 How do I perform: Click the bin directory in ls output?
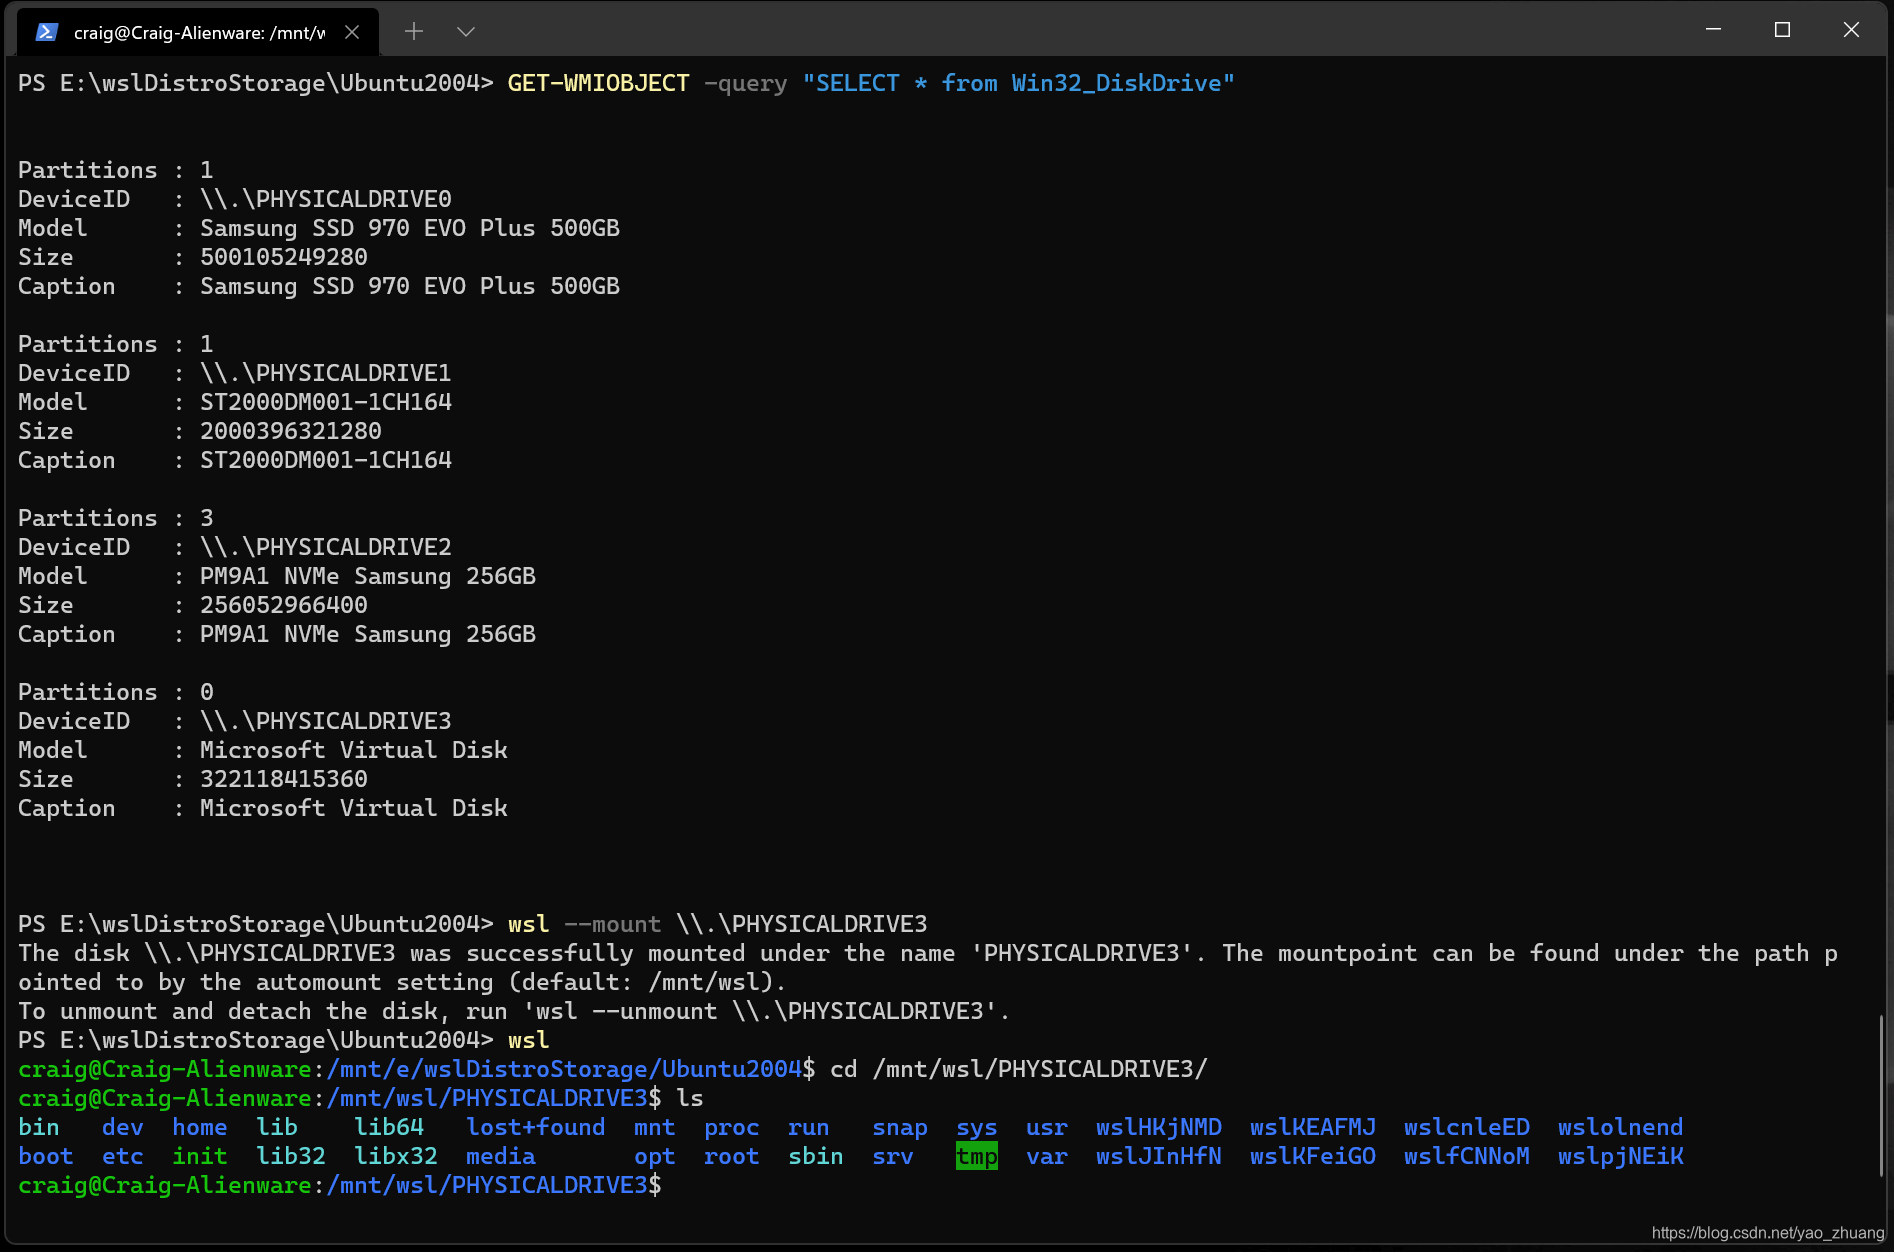point(39,1127)
